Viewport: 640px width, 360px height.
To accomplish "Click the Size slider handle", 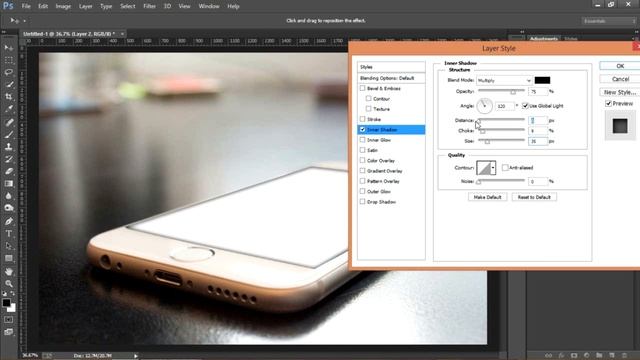I will click(487, 142).
